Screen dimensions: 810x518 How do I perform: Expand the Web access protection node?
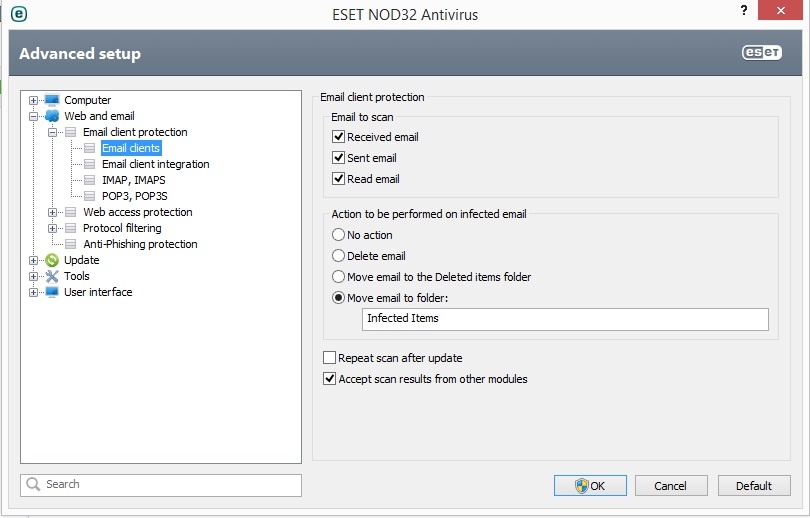pyautogui.click(x=53, y=212)
